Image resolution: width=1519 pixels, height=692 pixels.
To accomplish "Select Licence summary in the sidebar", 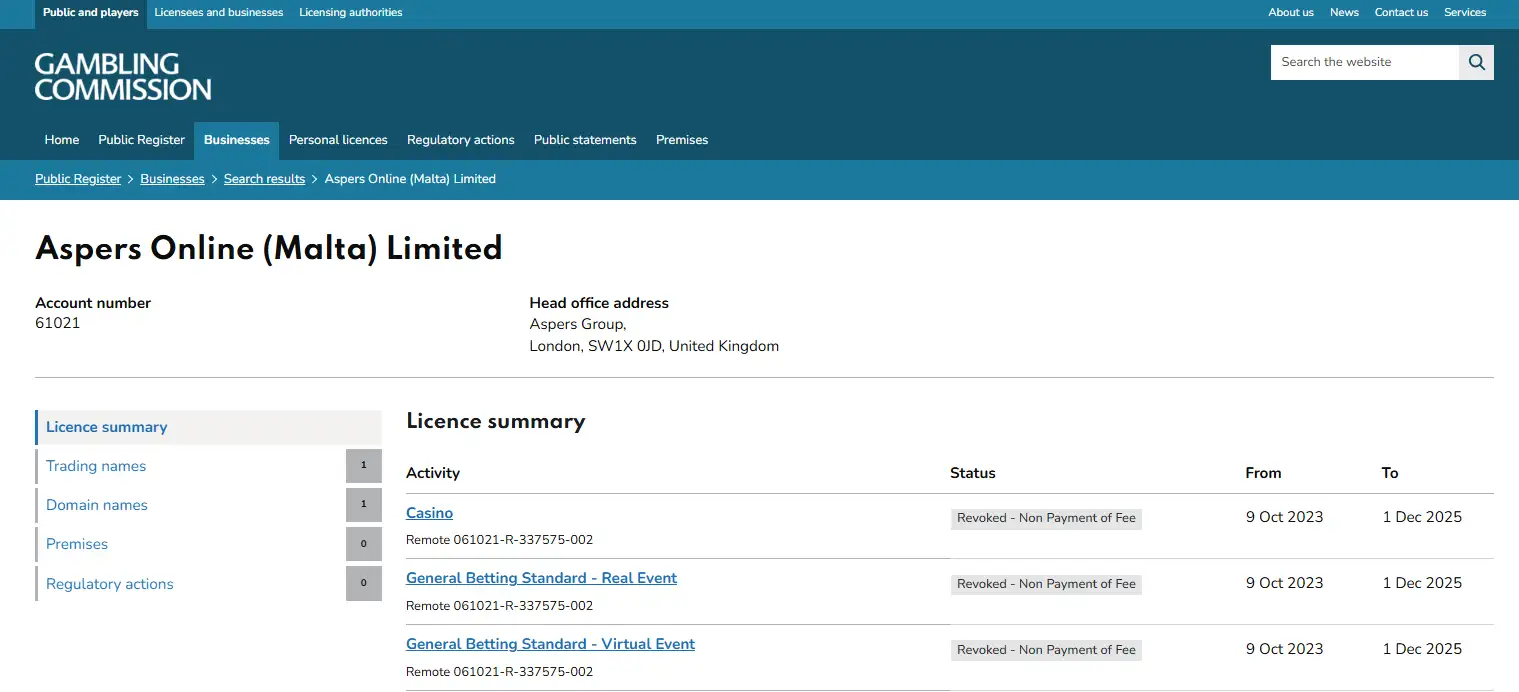I will click(x=208, y=427).
